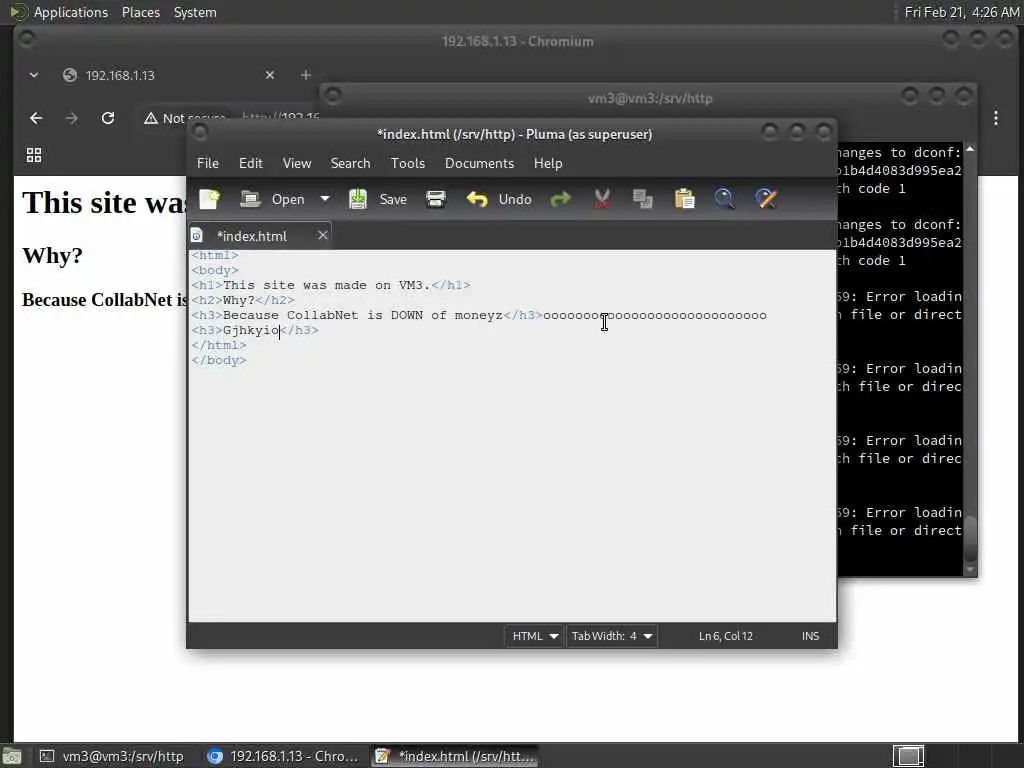Switch to Chromium taskbar item
The image size is (1024, 768).
tap(282, 756)
